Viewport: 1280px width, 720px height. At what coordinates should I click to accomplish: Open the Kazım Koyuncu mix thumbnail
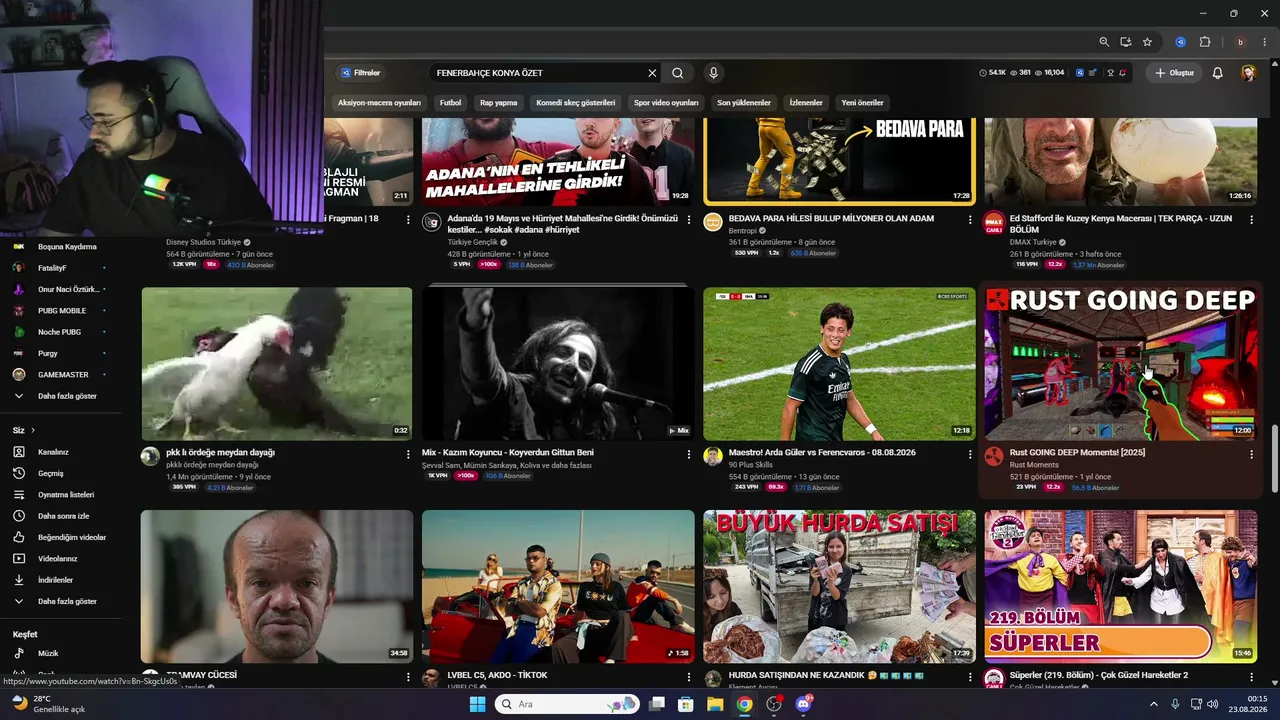point(558,364)
